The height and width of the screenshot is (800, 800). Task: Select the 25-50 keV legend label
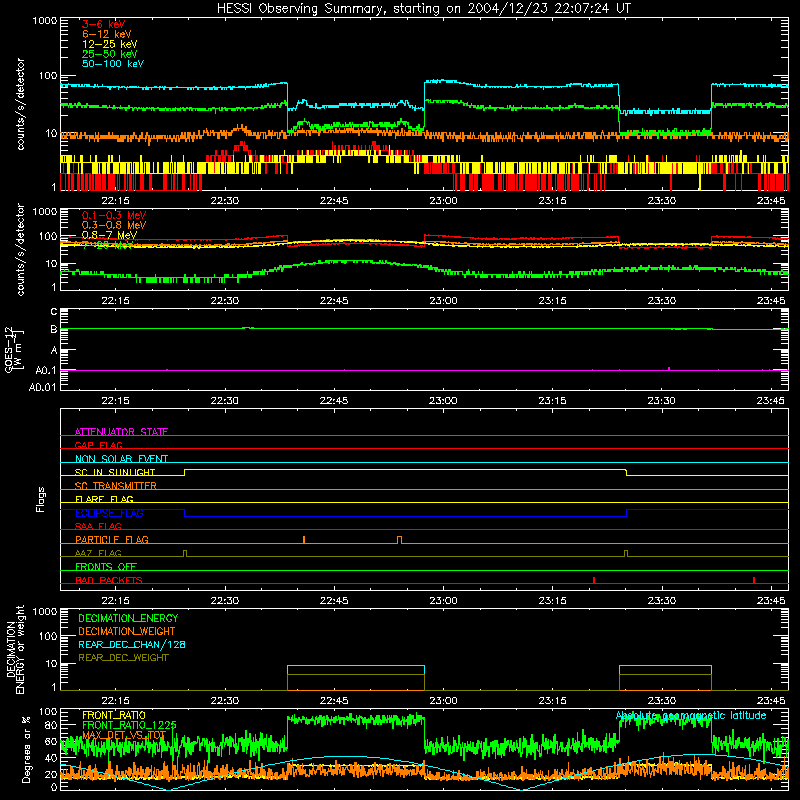[x=110, y=54]
